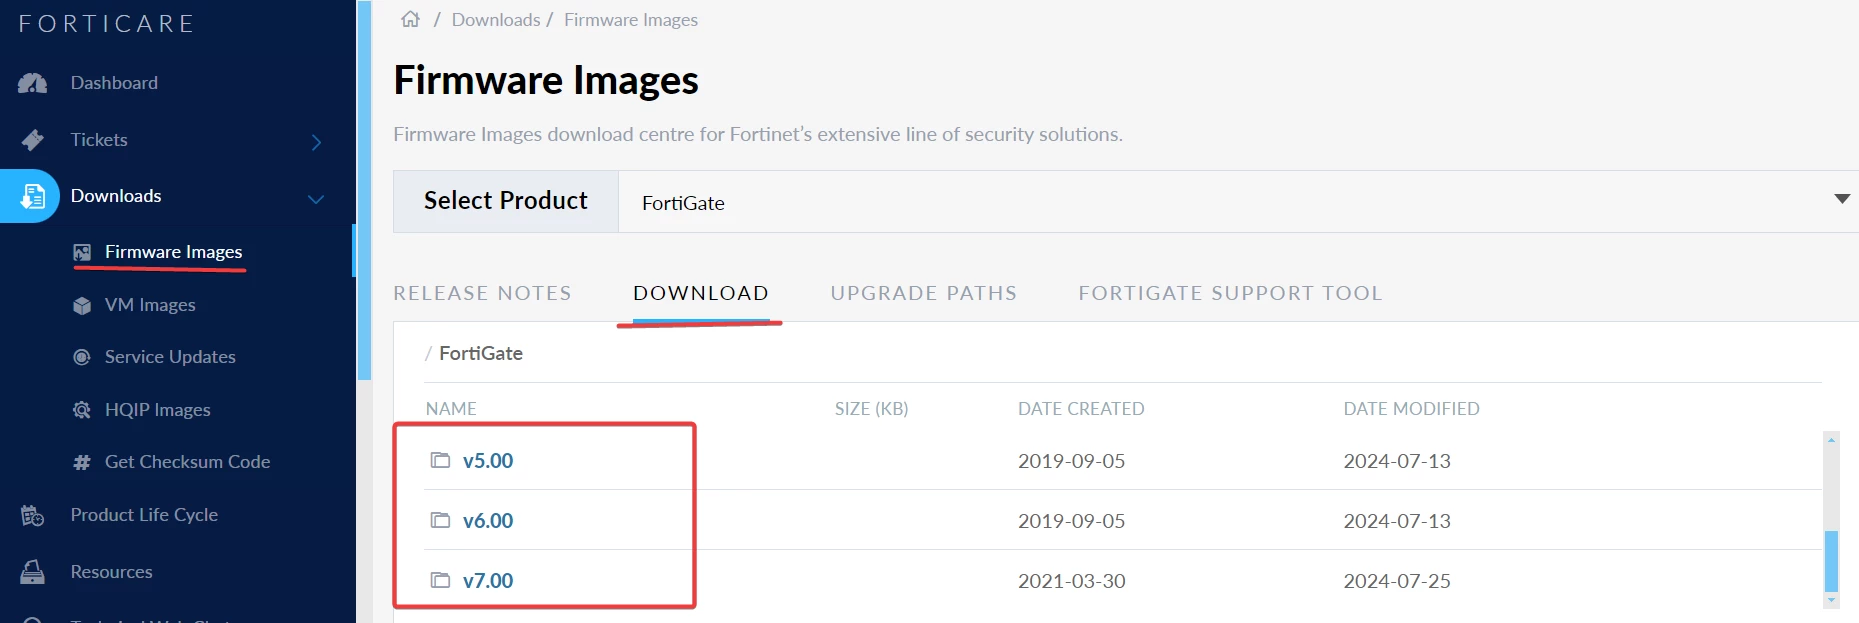Click the Downloads icon in sidebar
This screenshot has height=623, width=1859.
[32, 196]
